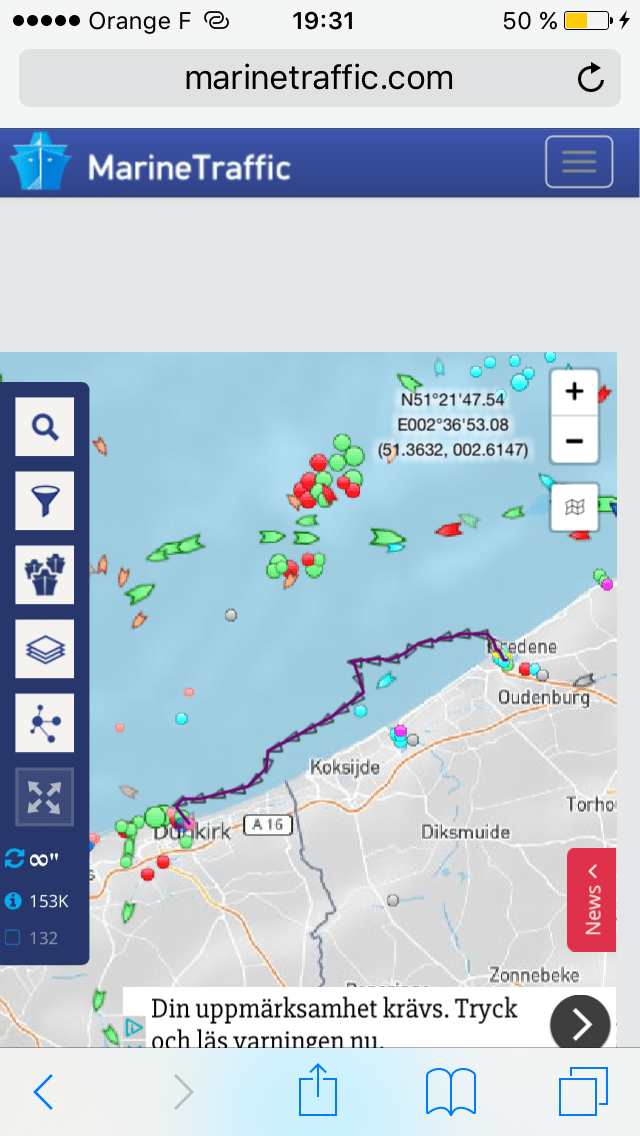Open the My Fleets ships icon

pyautogui.click(x=45, y=575)
